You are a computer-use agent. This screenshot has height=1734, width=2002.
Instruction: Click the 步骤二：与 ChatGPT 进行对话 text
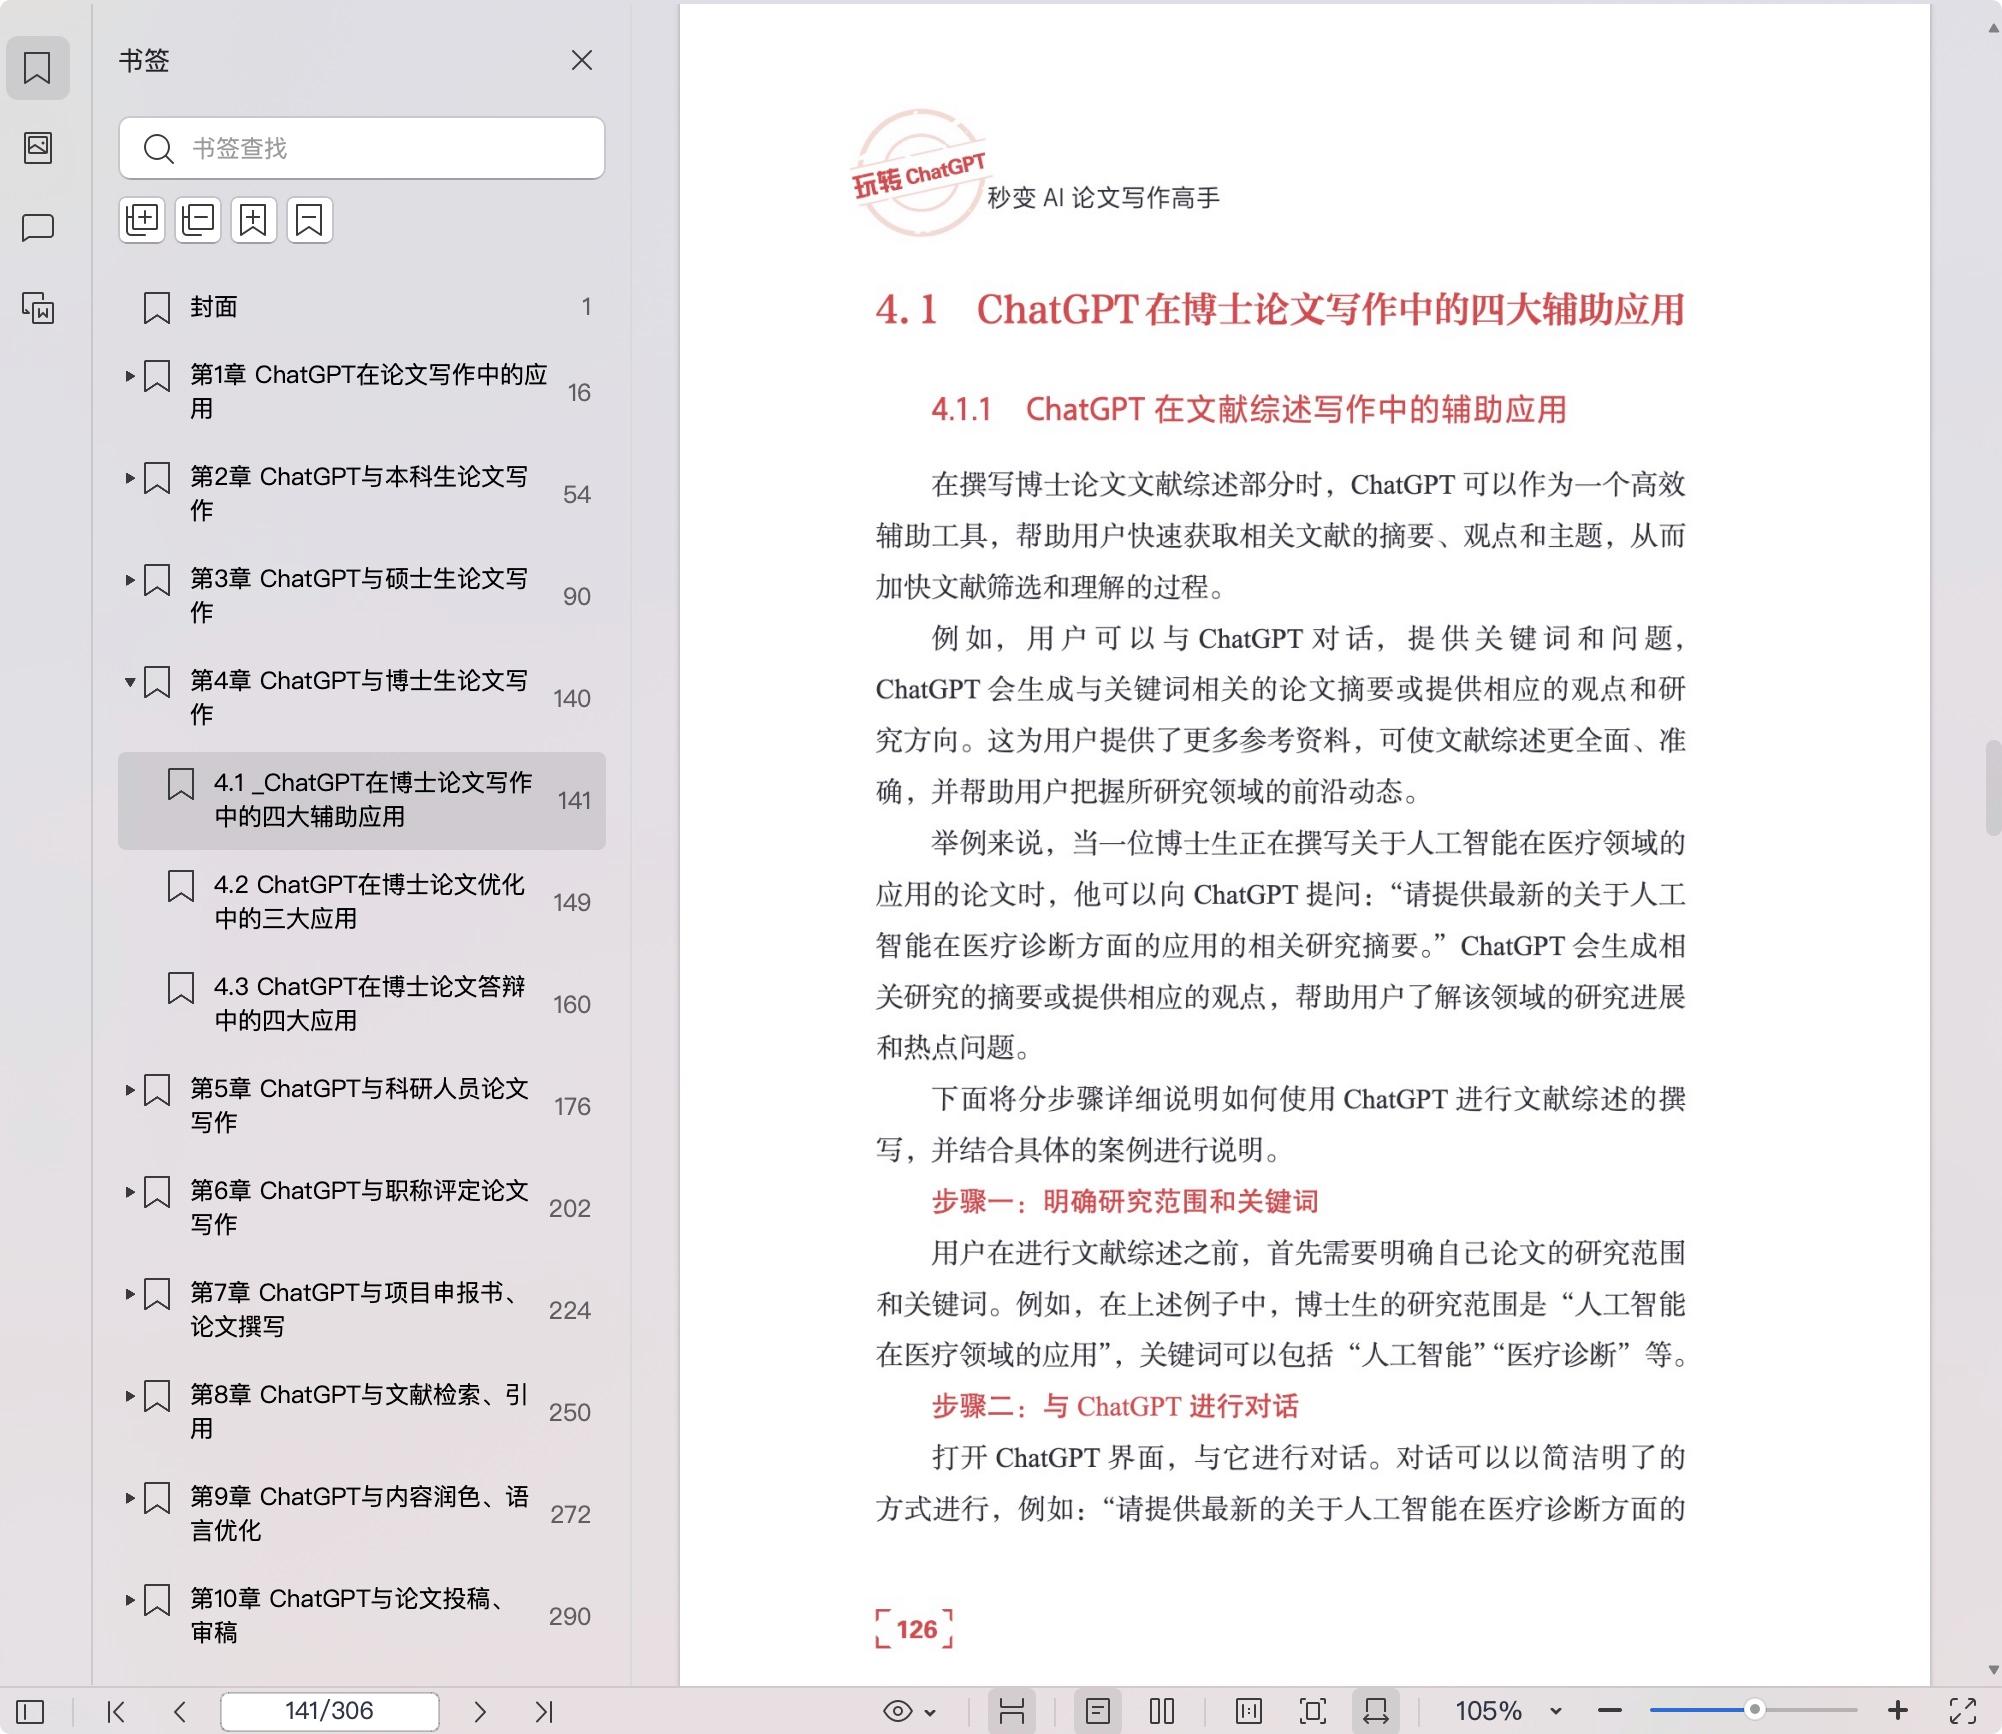click(1115, 1406)
